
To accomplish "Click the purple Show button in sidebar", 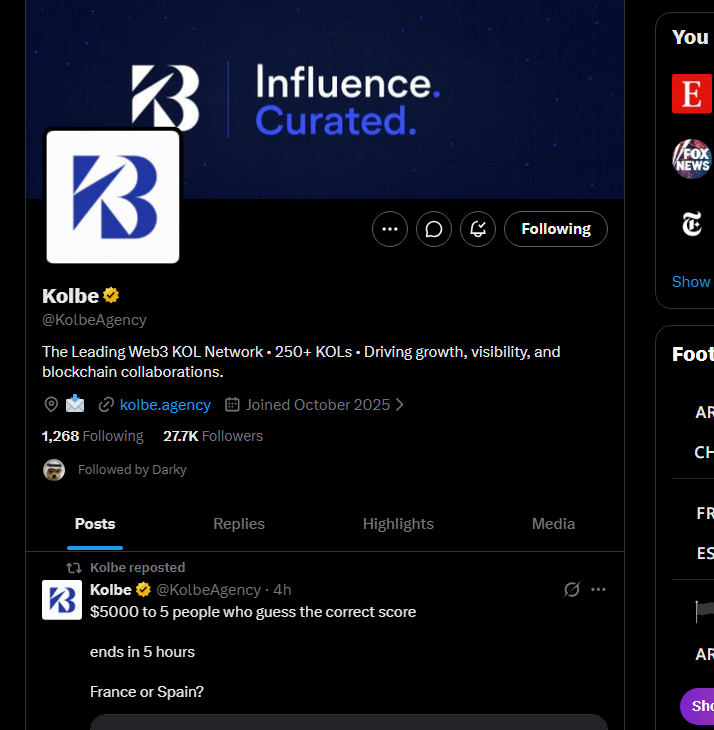I will coord(697,706).
